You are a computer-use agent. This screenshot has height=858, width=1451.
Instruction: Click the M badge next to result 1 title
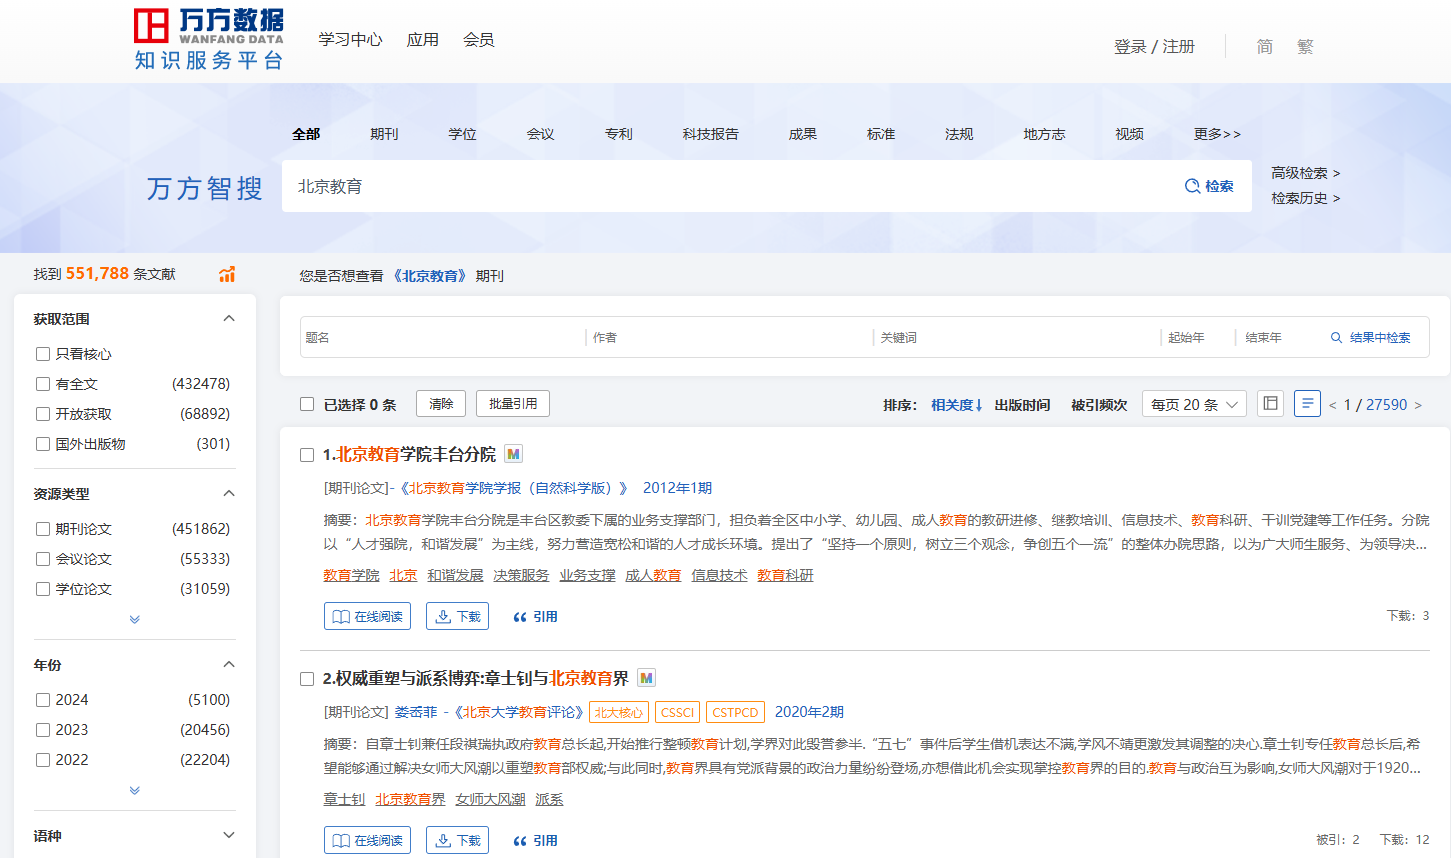(513, 454)
